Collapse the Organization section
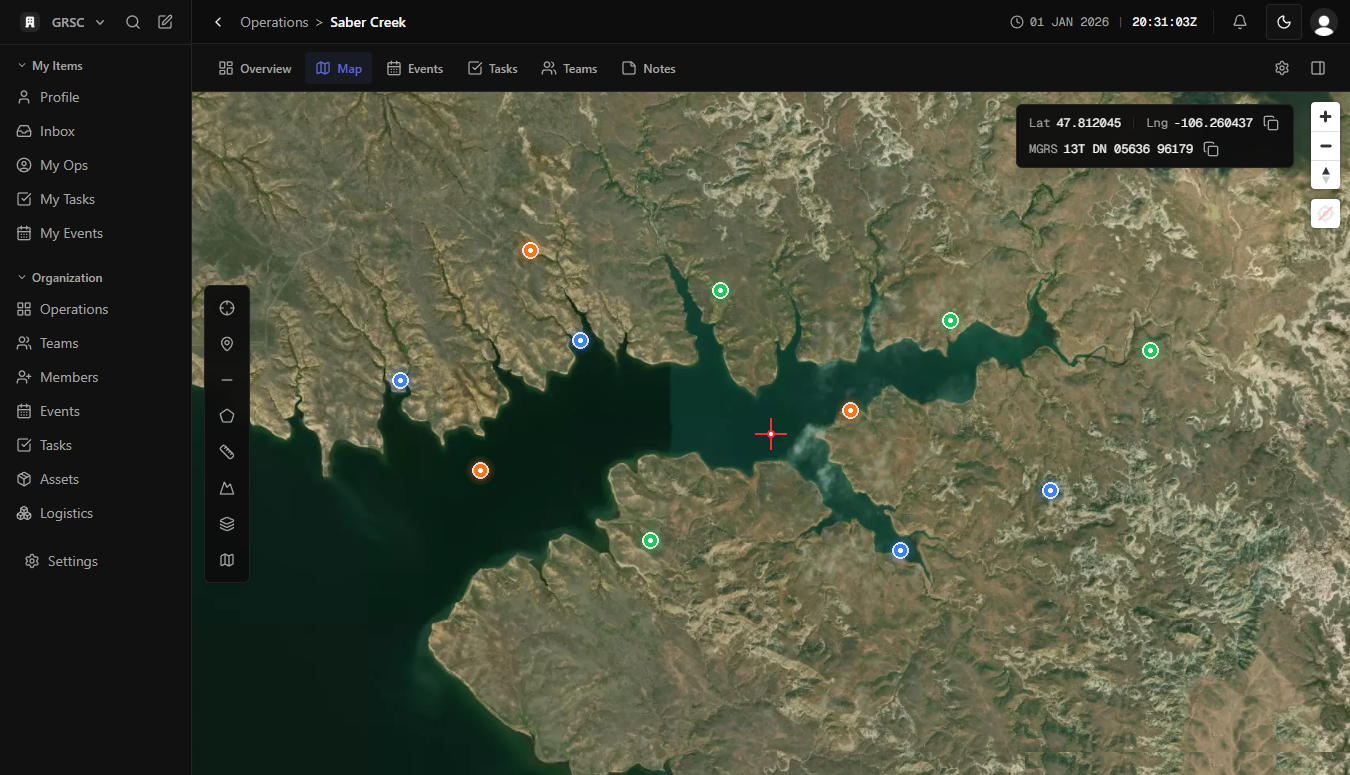The image size is (1350, 775). pyautogui.click(x=22, y=278)
